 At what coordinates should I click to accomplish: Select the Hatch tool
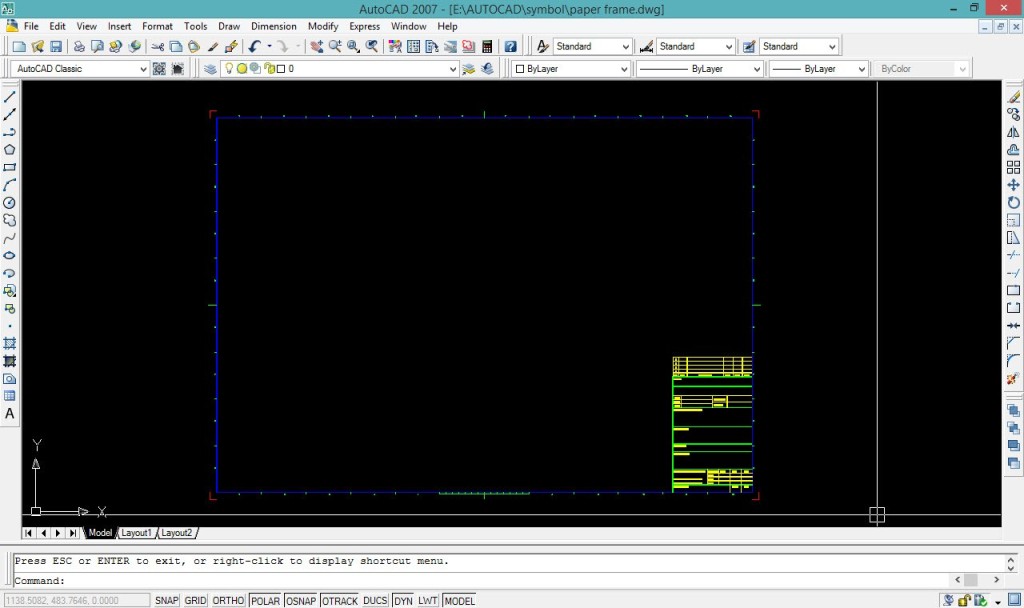coord(11,345)
